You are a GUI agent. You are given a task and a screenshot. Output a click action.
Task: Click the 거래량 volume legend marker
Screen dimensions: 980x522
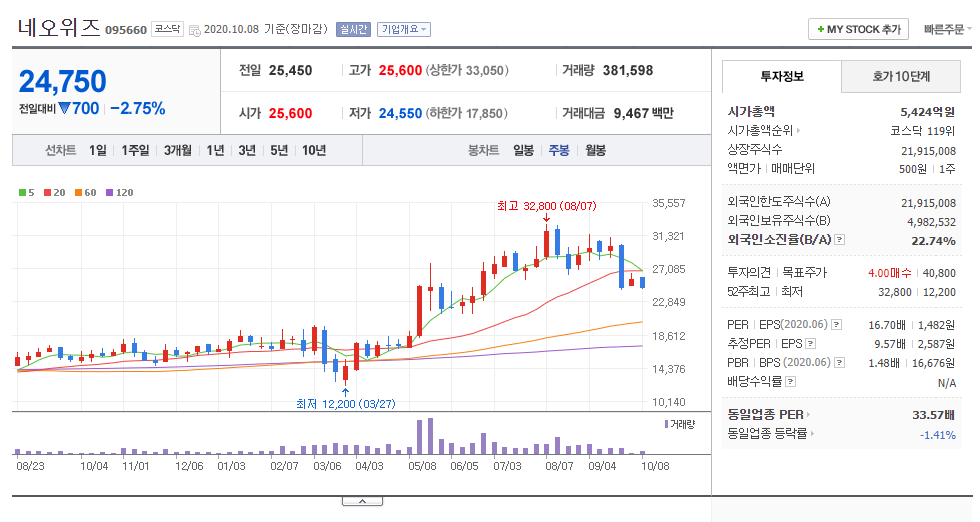[679, 424]
